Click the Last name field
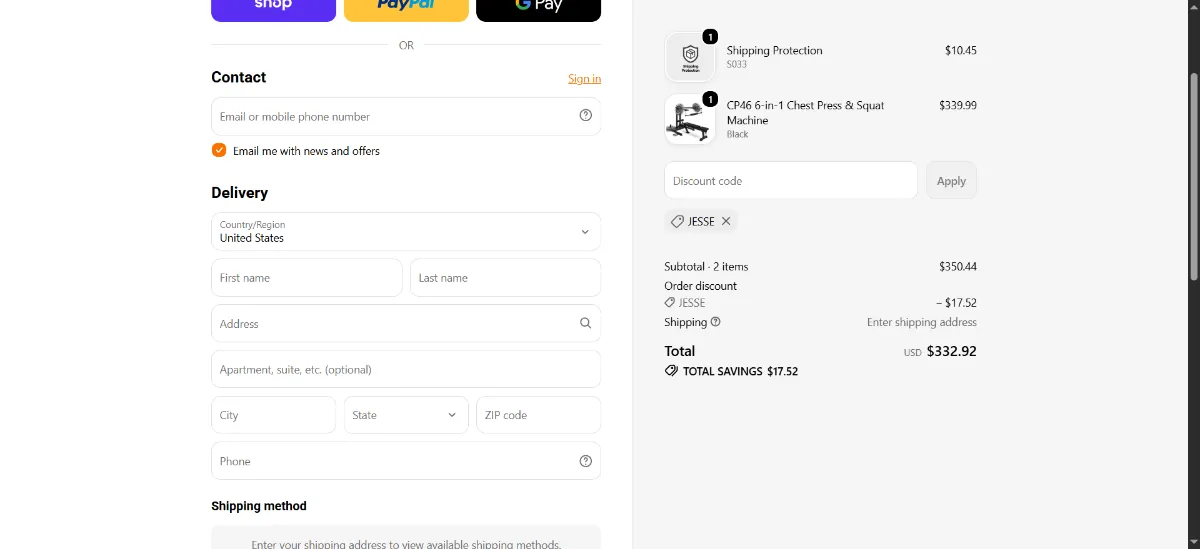Viewport: 1200px width, 549px height. pyautogui.click(x=505, y=278)
